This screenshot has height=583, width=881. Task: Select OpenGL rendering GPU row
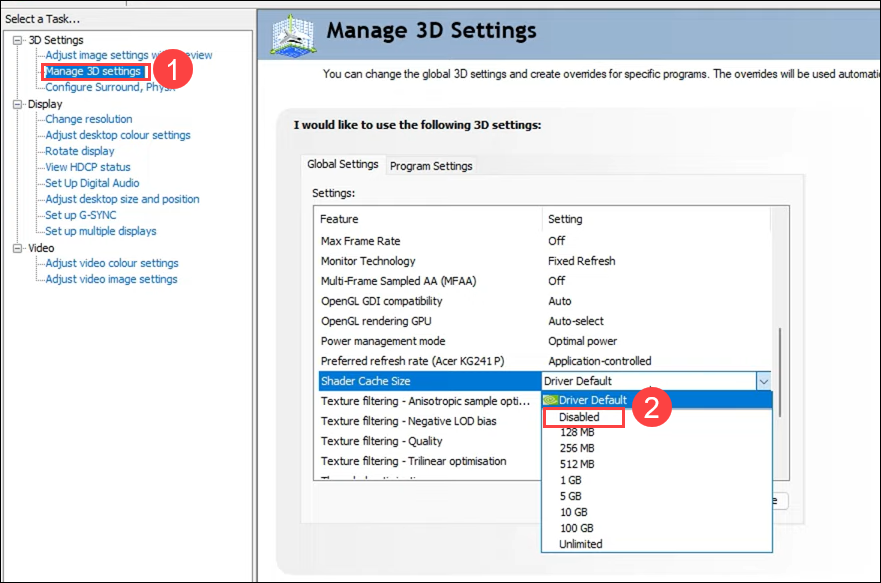pos(542,321)
